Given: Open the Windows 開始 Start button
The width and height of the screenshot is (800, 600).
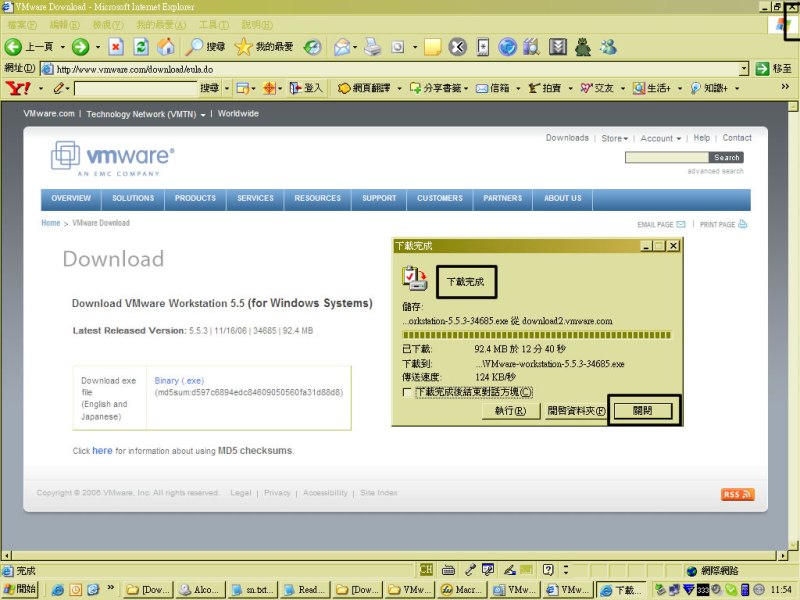Looking at the screenshot, I should pos(19,590).
